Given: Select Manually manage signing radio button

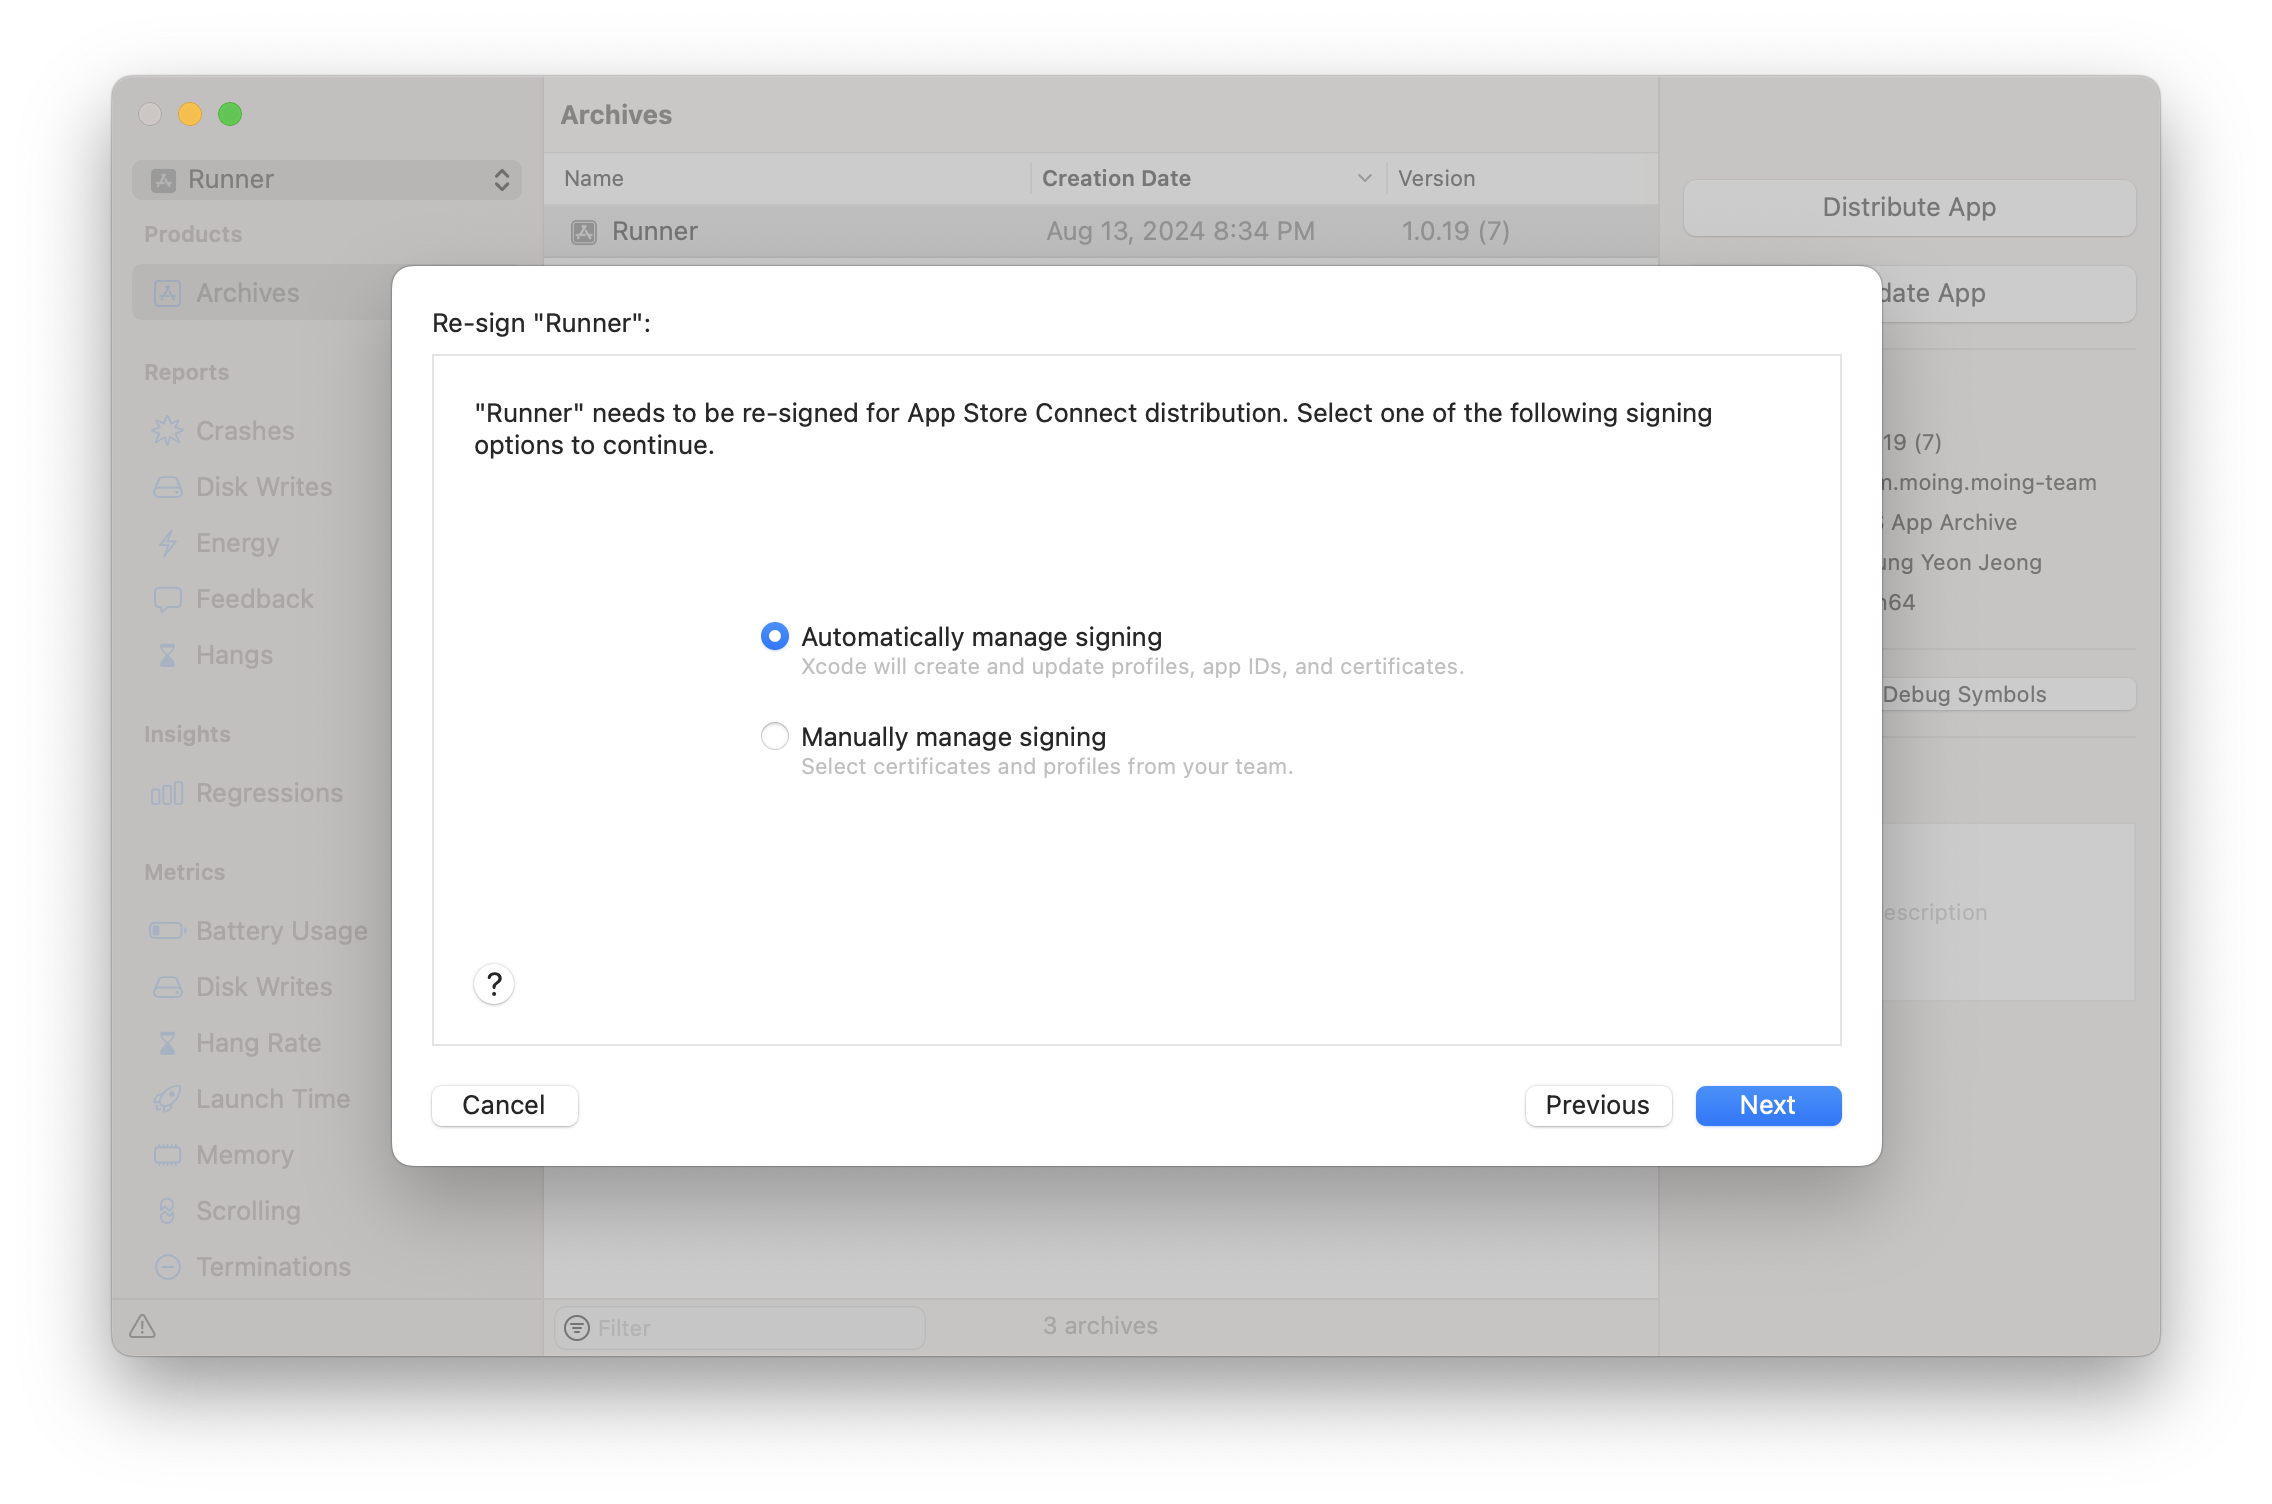Looking at the screenshot, I should pyautogui.click(x=775, y=736).
